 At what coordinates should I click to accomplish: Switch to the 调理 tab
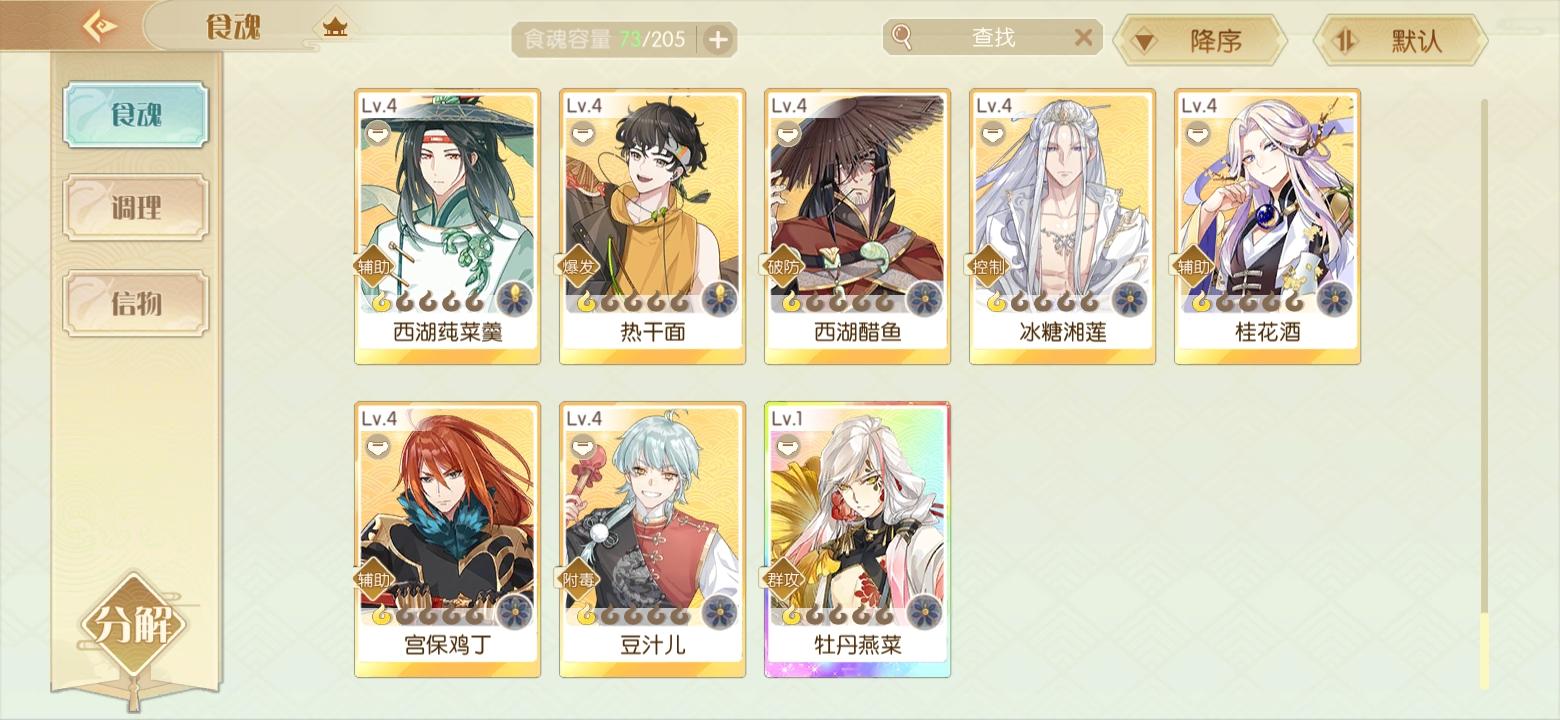136,208
